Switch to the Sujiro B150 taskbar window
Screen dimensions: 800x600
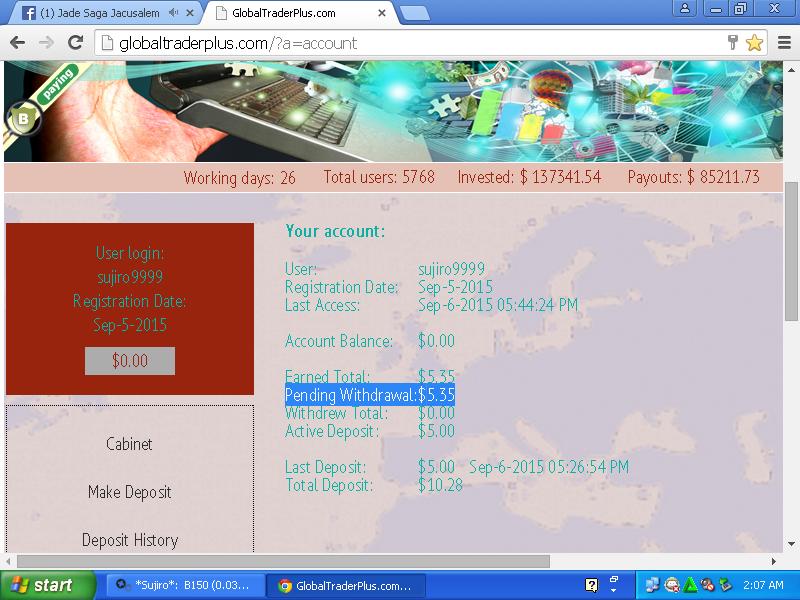point(187,586)
